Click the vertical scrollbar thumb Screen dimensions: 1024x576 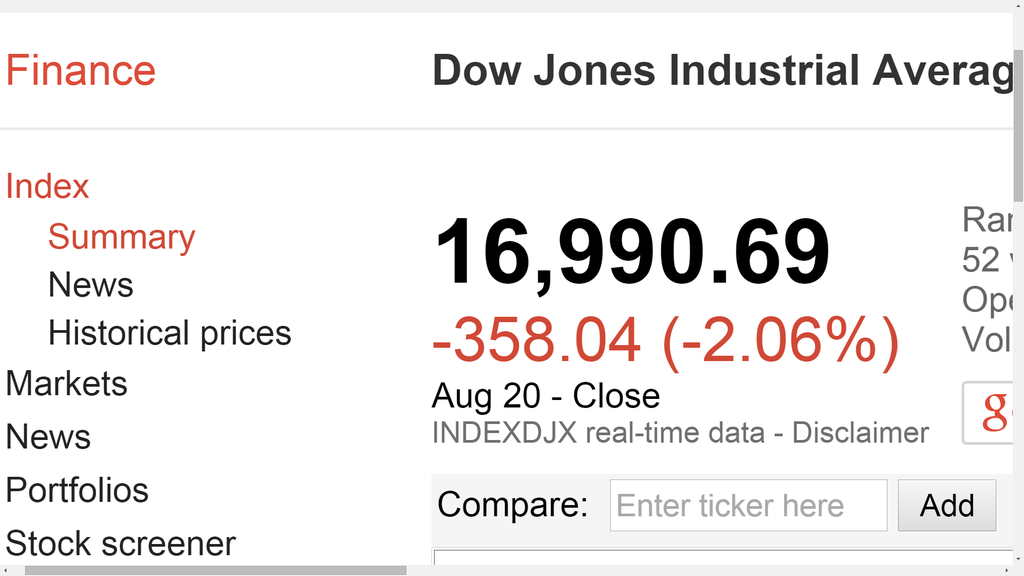[x=1018, y=125]
